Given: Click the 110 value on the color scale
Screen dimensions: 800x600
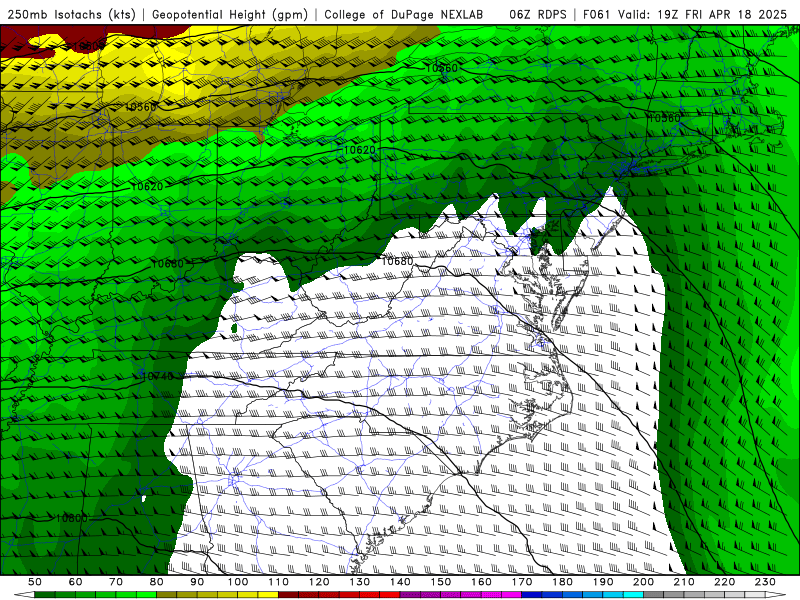Looking at the screenshot, I should (279, 582).
